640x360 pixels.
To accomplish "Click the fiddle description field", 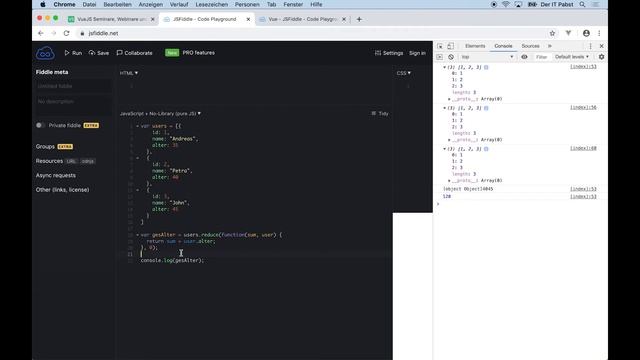I will 73,105.
